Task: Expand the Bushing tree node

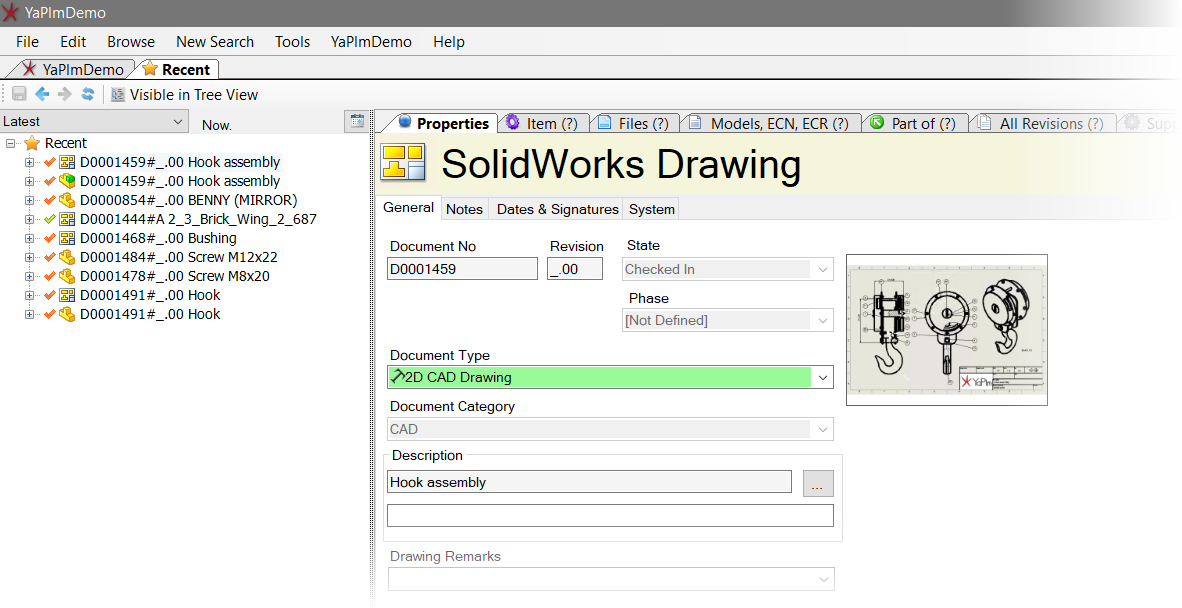Action: [x=29, y=238]
